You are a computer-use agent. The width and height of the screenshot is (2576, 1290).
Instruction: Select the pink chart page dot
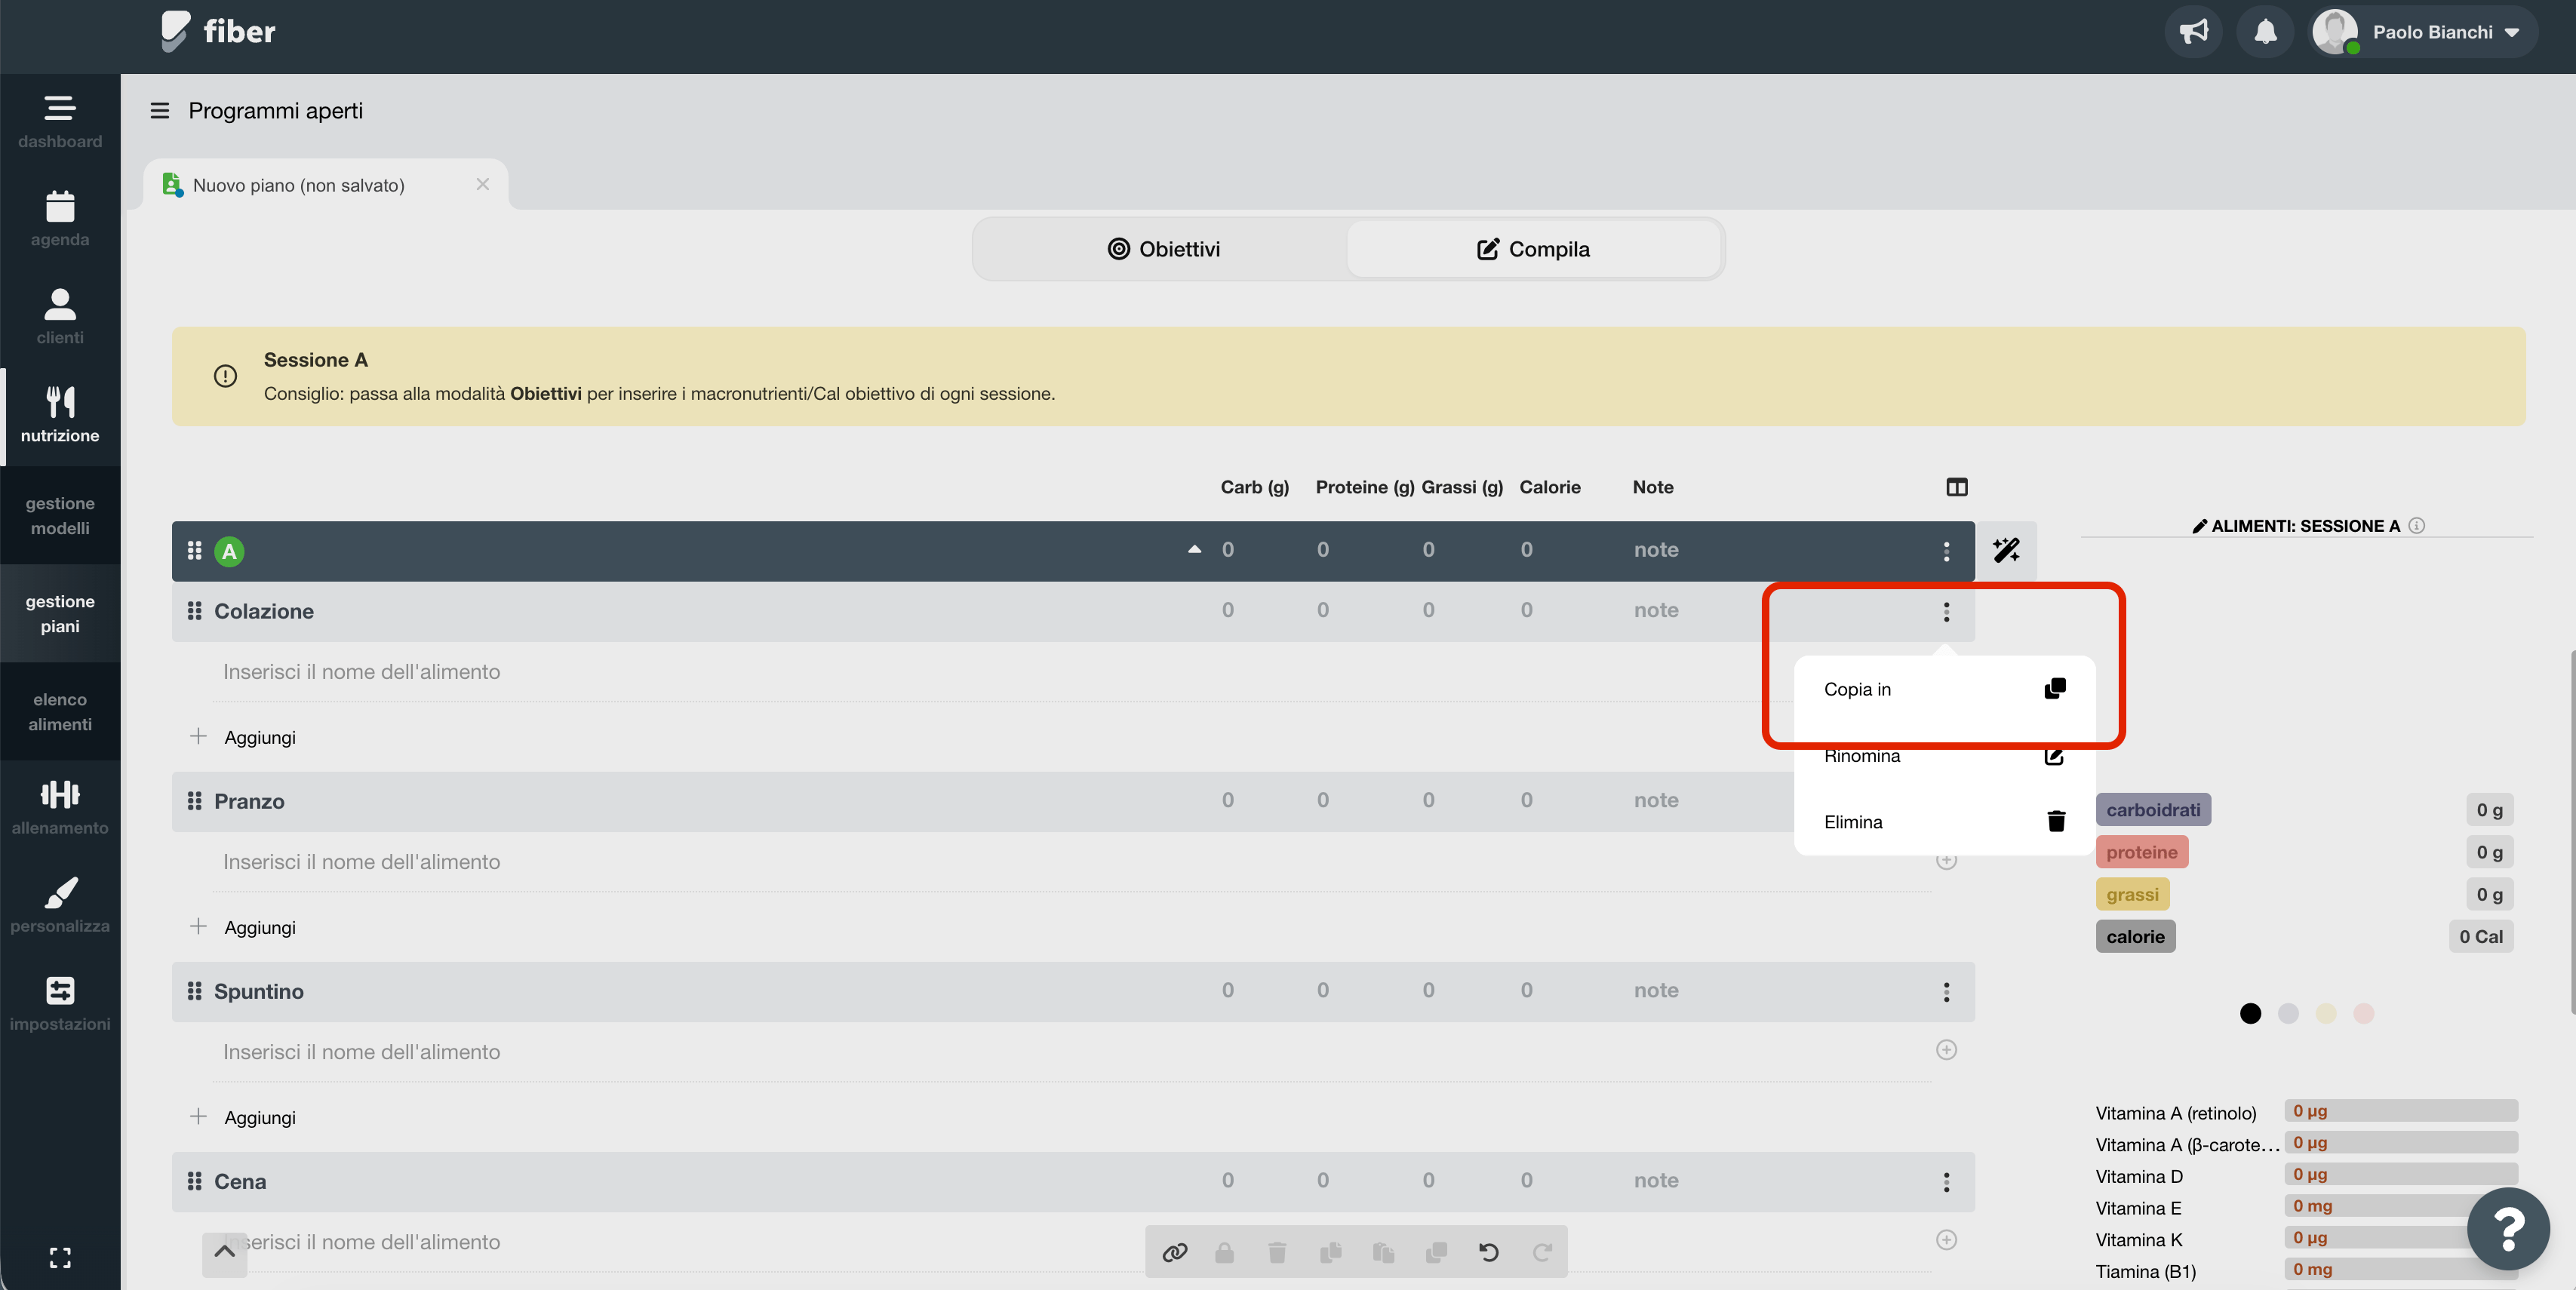tap(2363, 1014)
